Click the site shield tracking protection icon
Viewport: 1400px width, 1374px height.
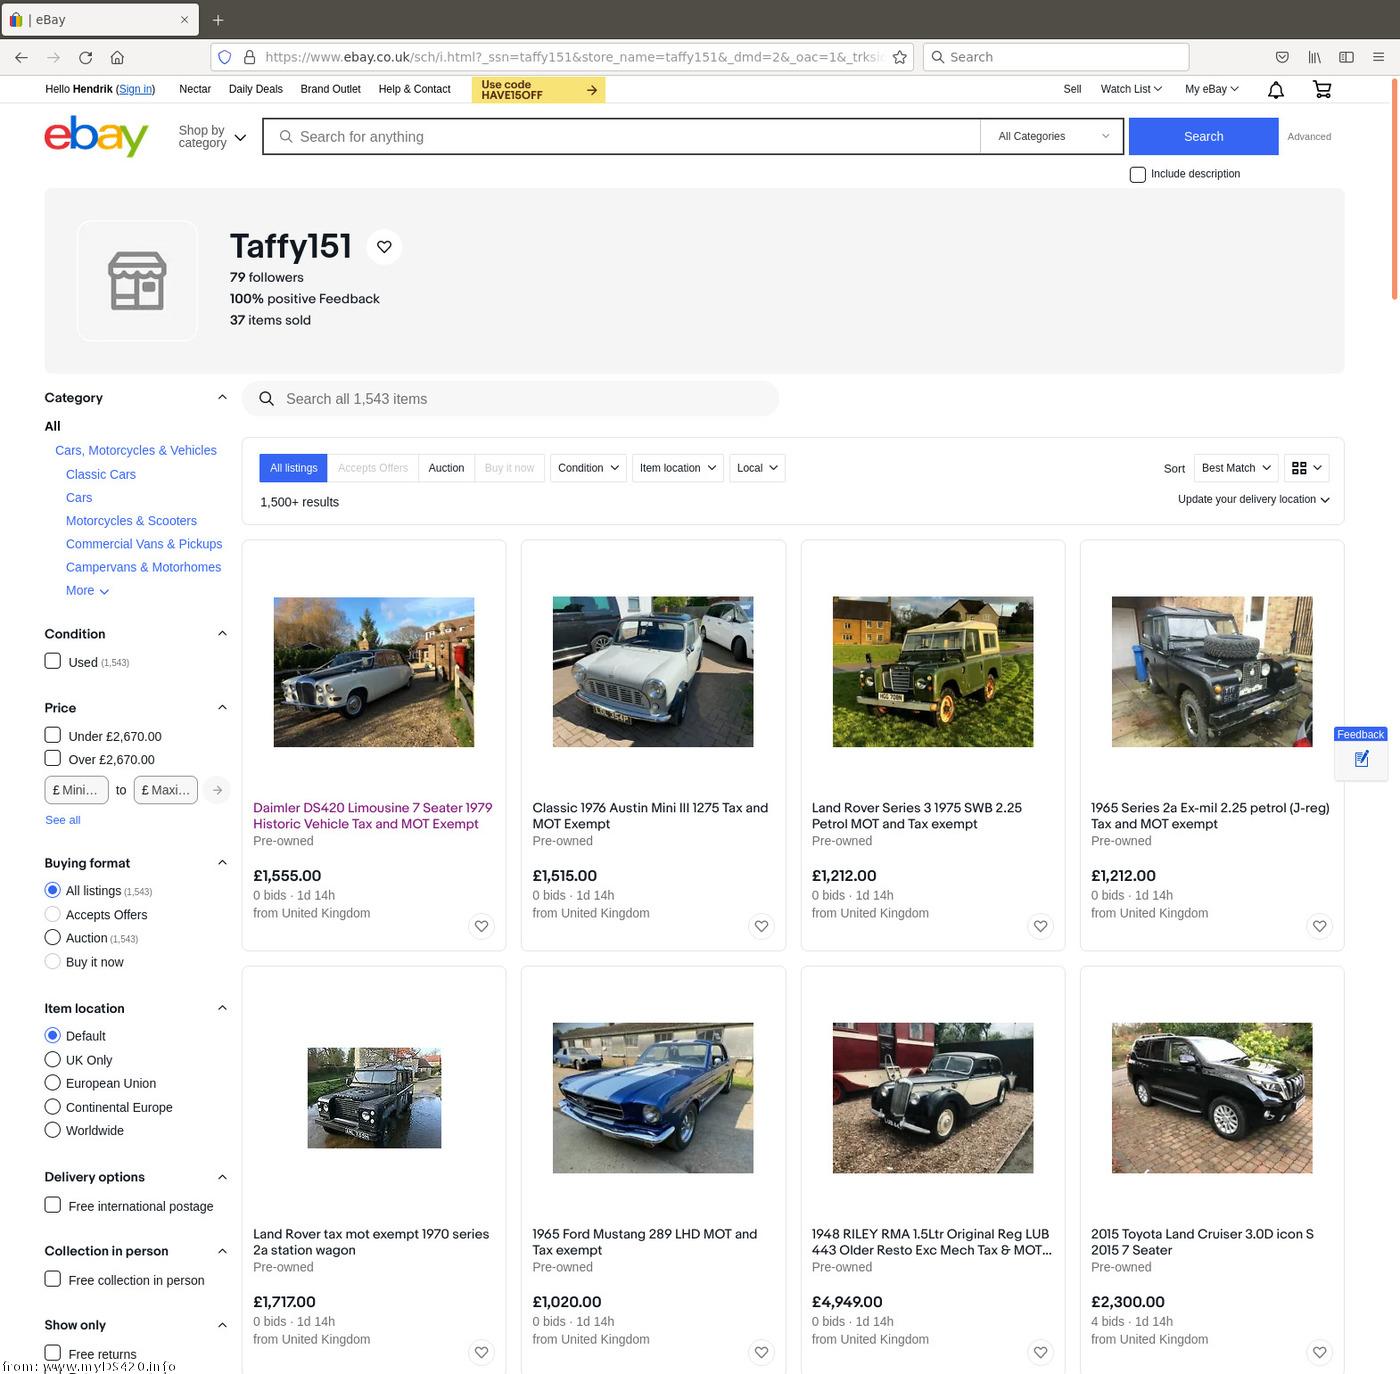point(225,57)
